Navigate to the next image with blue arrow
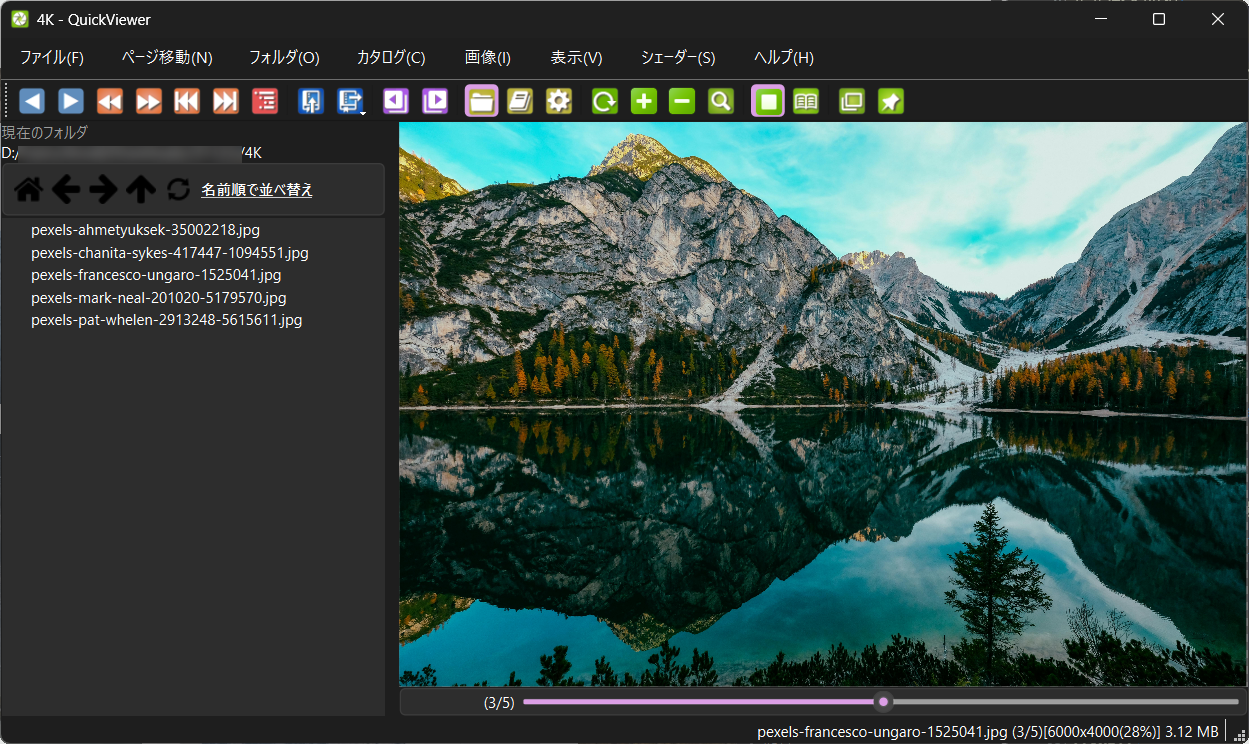 pyautogui.click(x=70, y=100)
